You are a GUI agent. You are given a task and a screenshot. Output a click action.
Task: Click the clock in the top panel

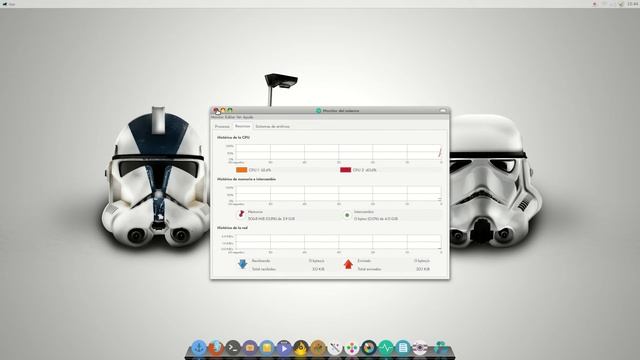[633, 4]
